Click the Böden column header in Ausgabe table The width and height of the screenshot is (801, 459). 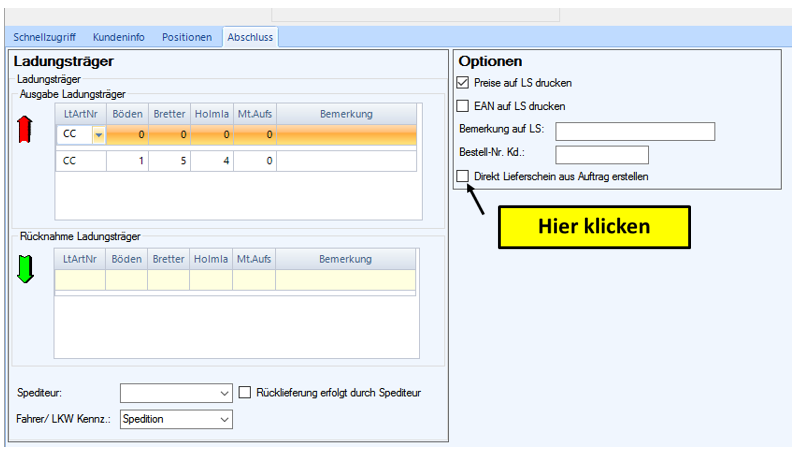point(127,114)
